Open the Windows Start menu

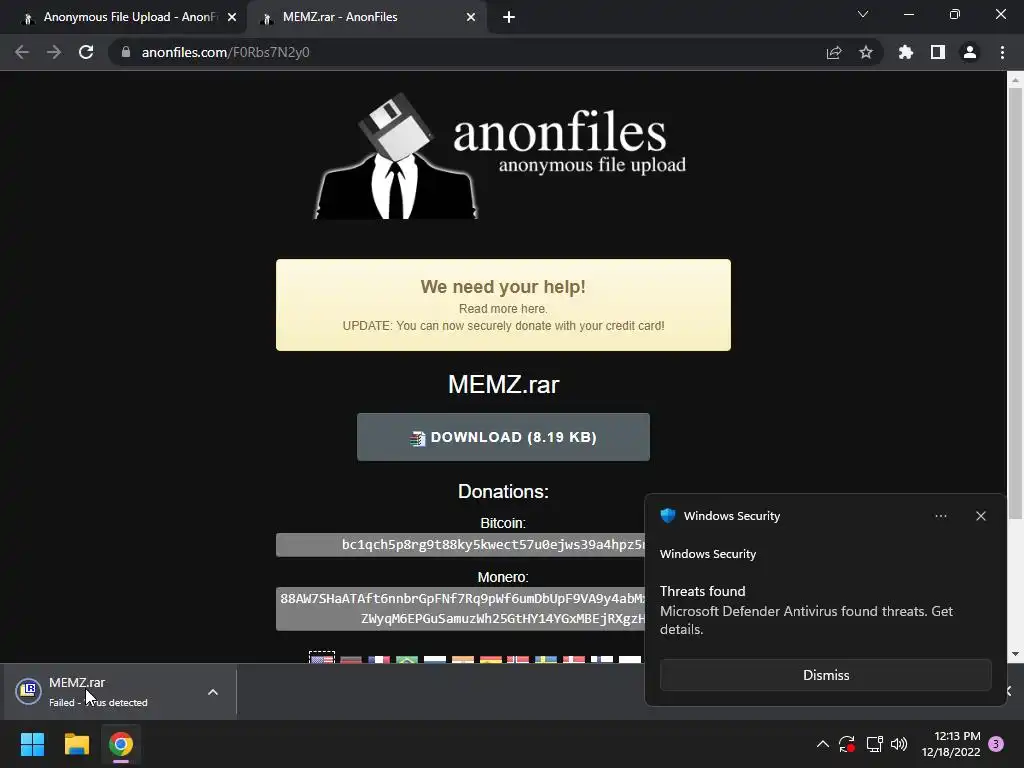point(32,744)
